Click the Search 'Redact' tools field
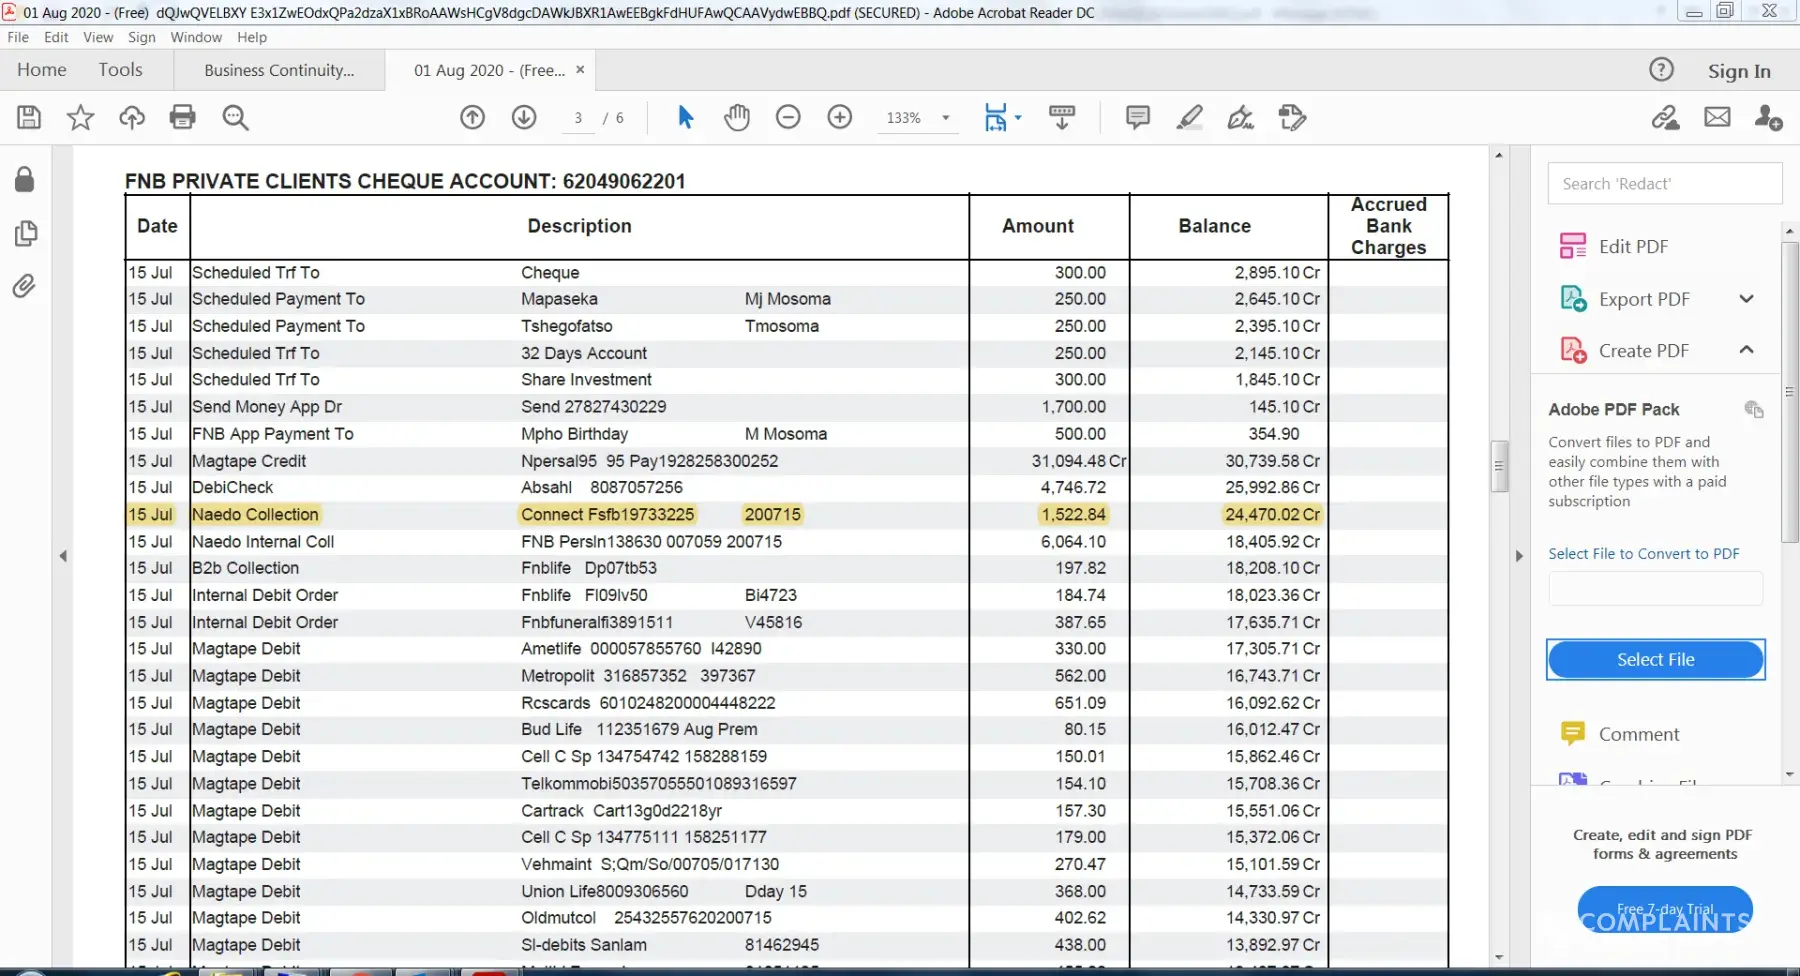This screenshot has height=976, width=1800. click(x=1664, y=184)
